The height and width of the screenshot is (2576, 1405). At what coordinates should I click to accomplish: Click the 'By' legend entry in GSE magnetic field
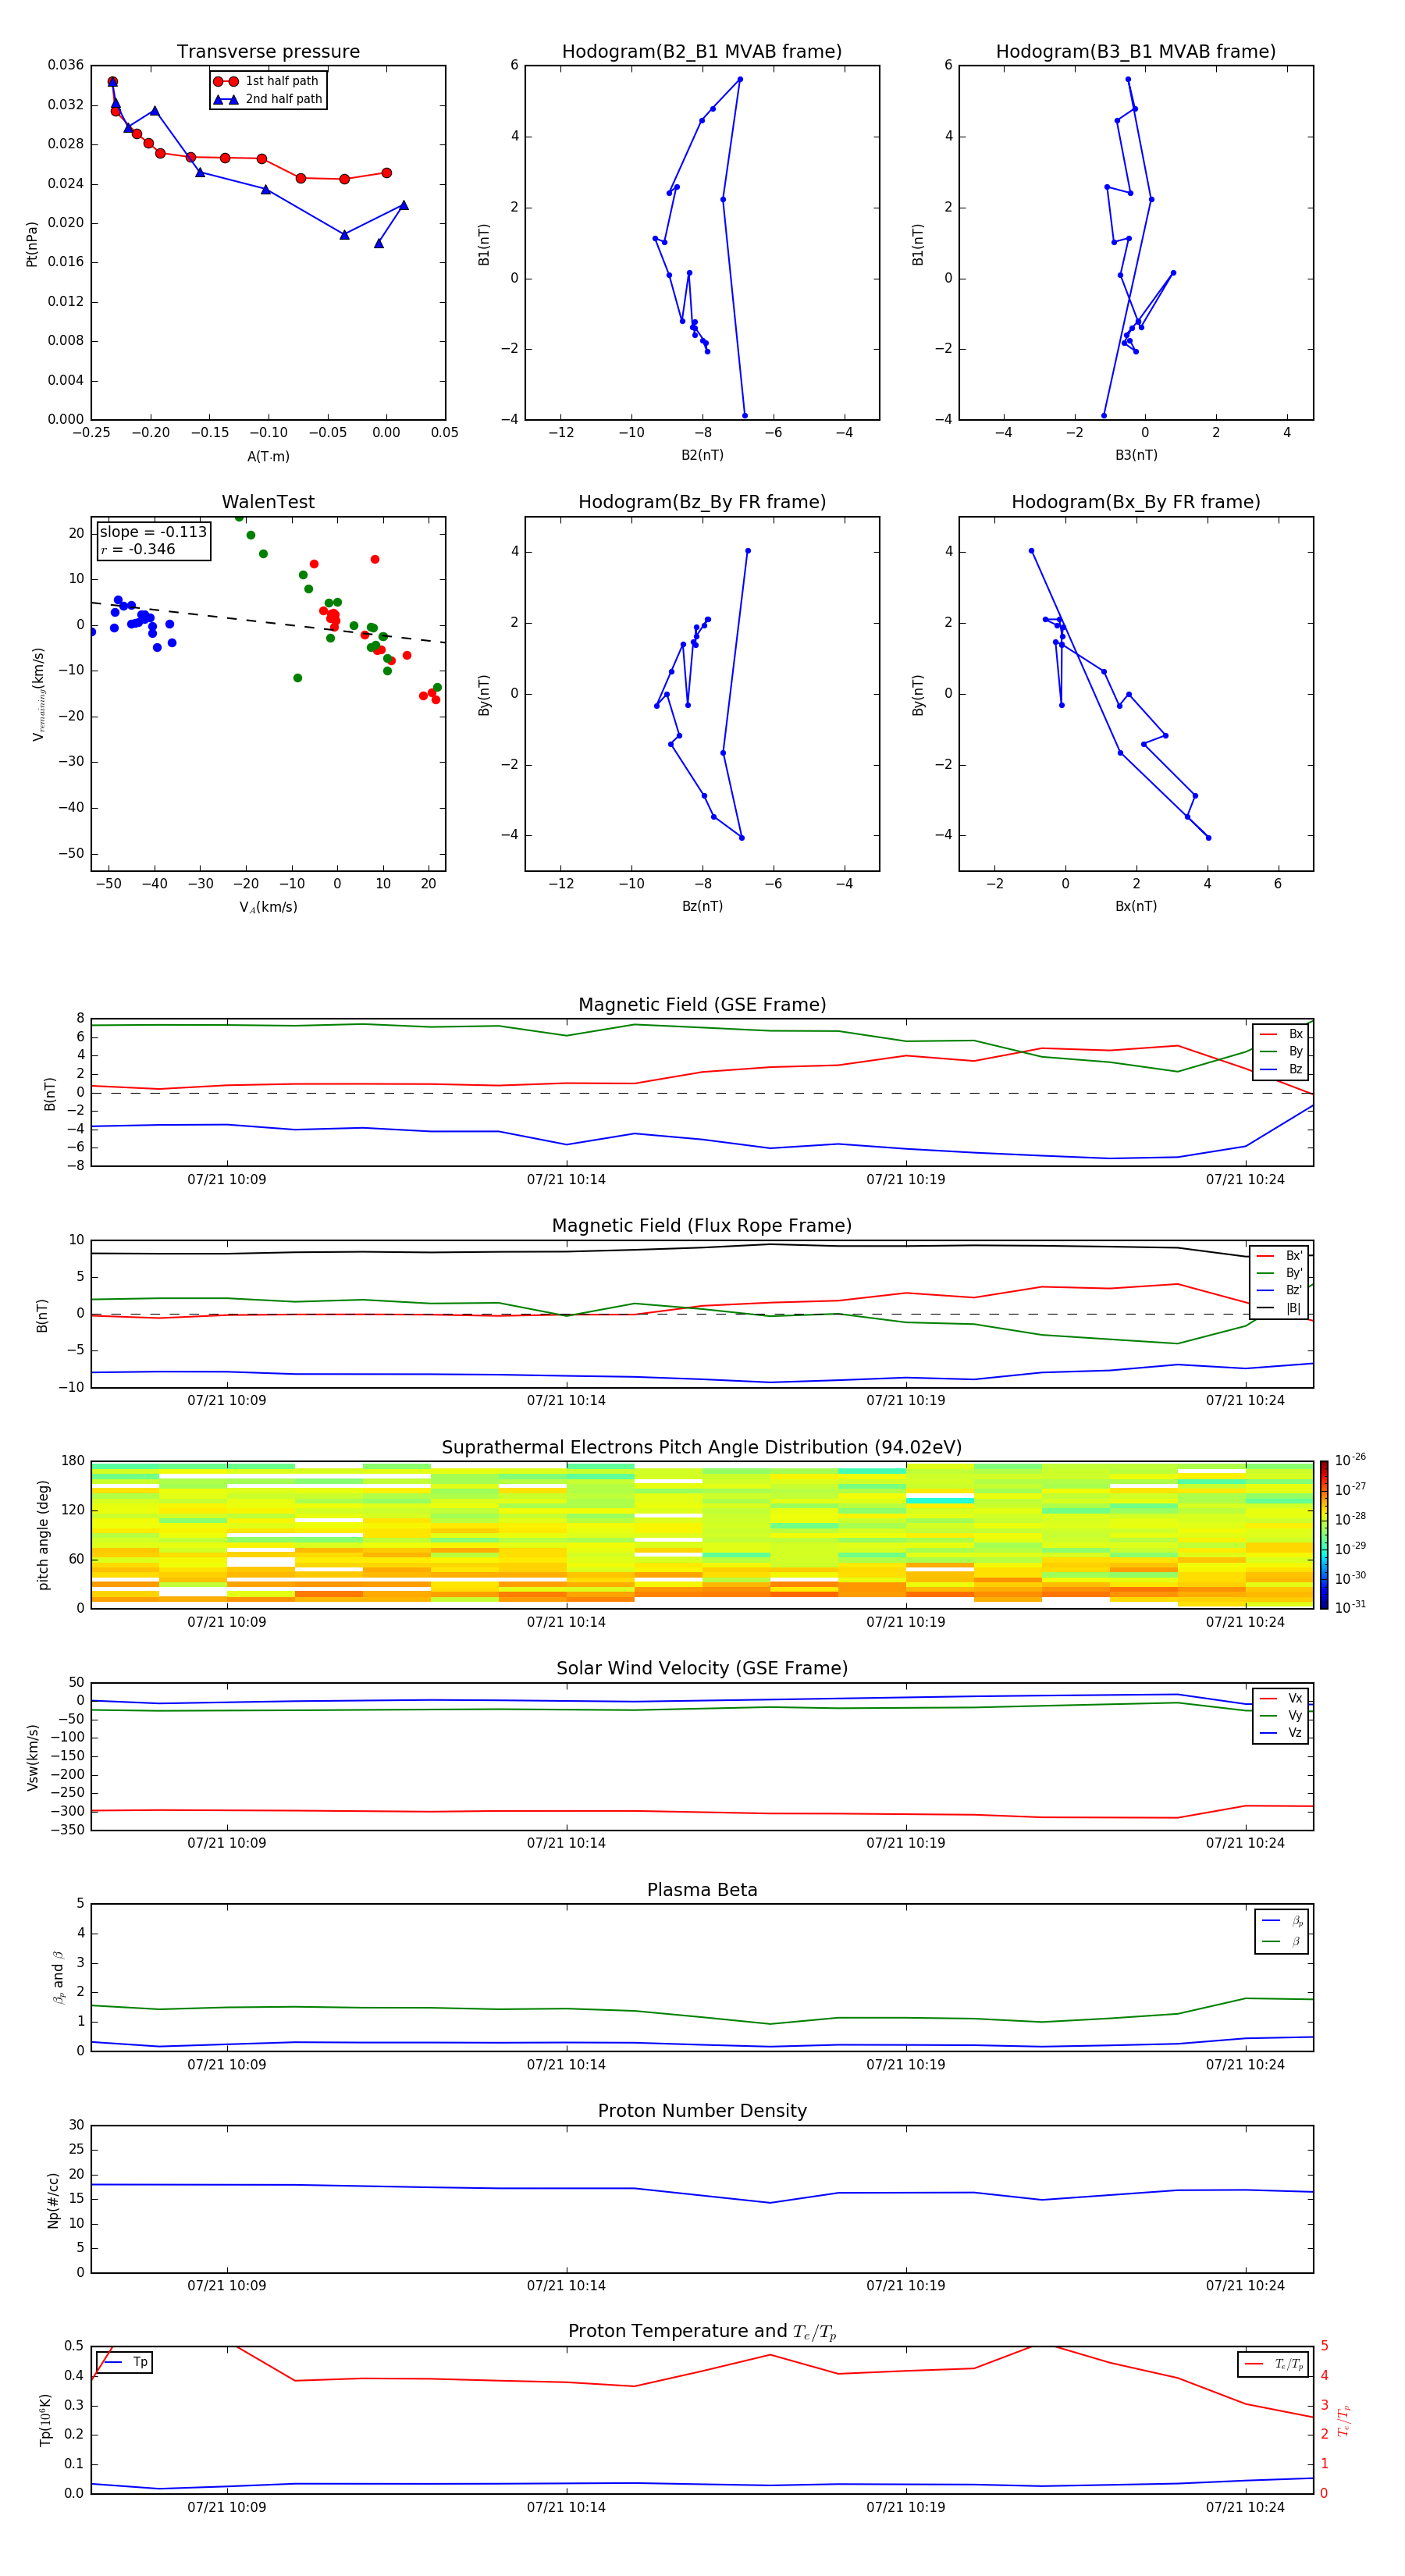coord(1281,1051)
